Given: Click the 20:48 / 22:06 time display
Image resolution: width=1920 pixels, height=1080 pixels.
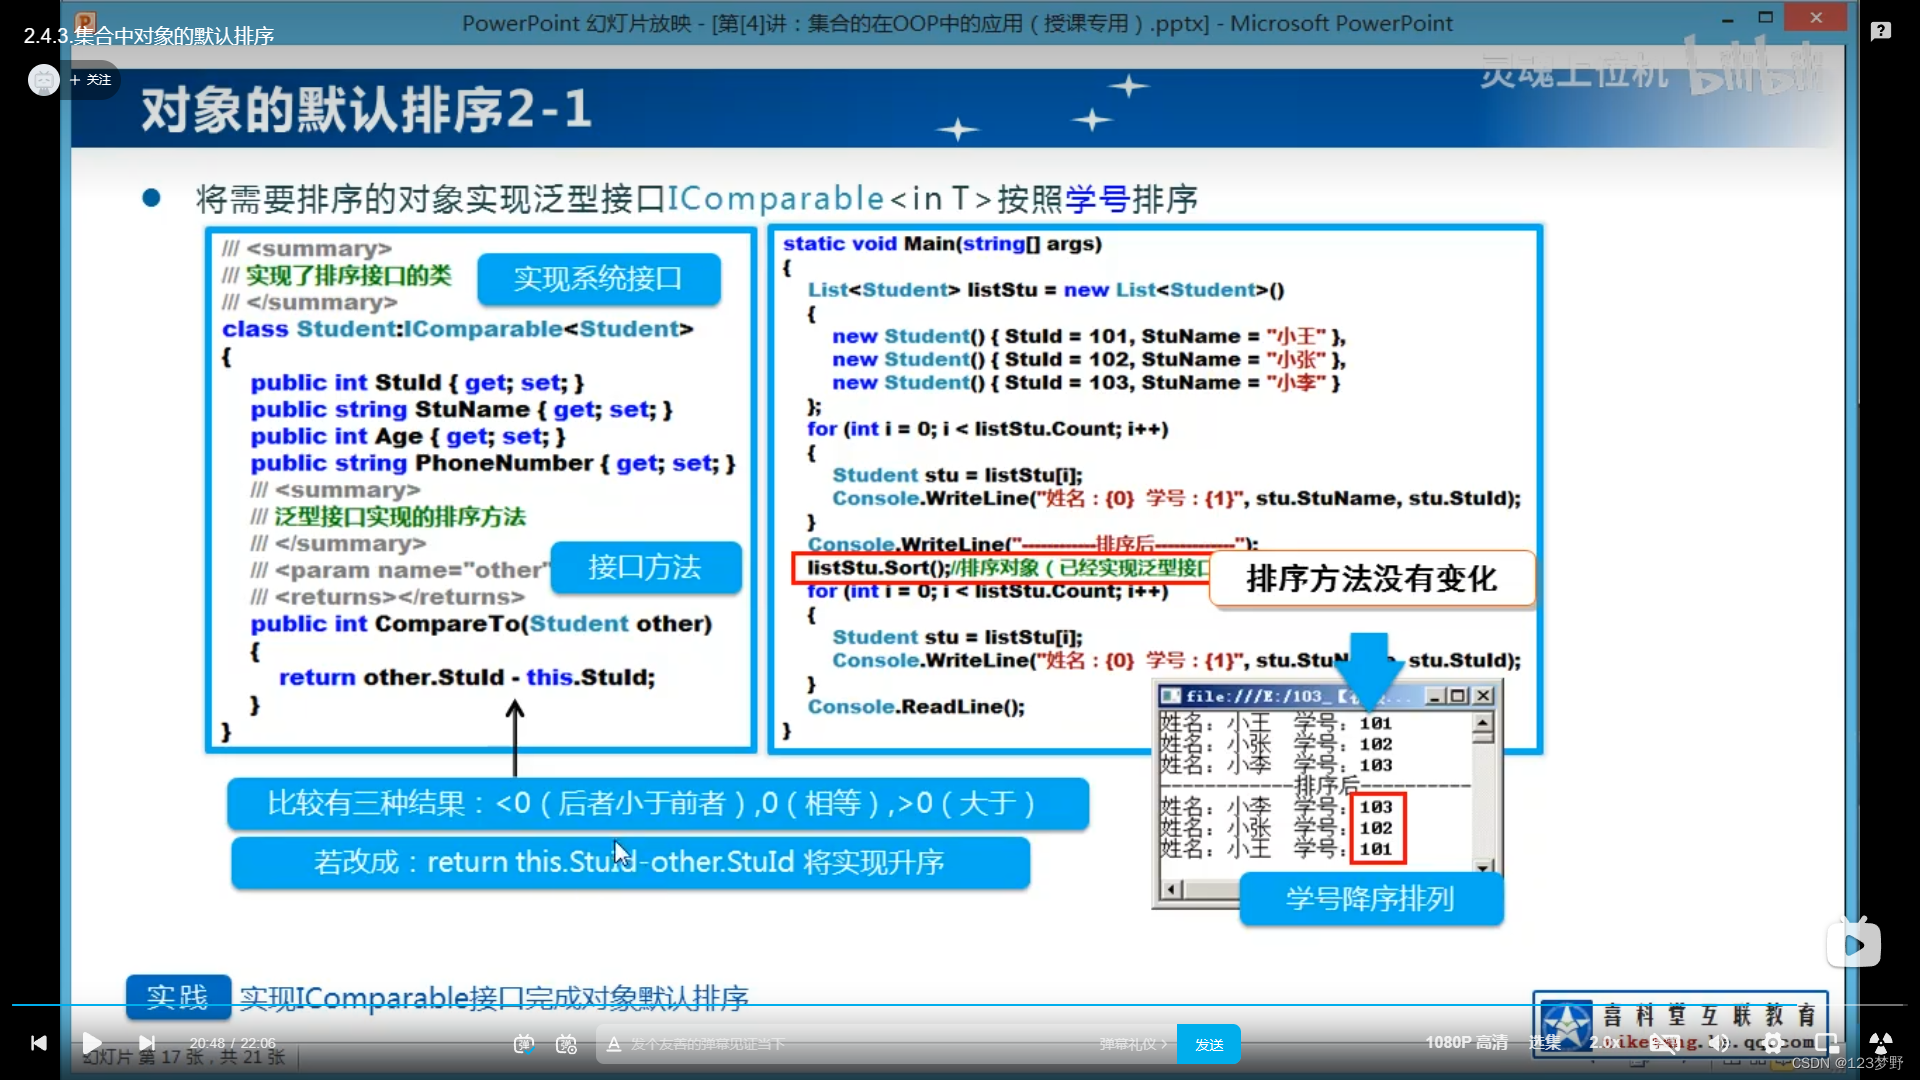Looking at the screenshot, I should [232, 1043].
